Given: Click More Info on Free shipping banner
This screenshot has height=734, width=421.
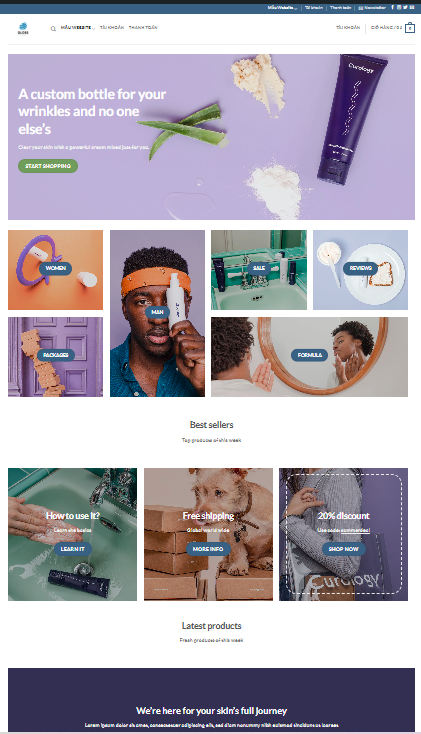Looking at the screenshot, I should point(208,549).
